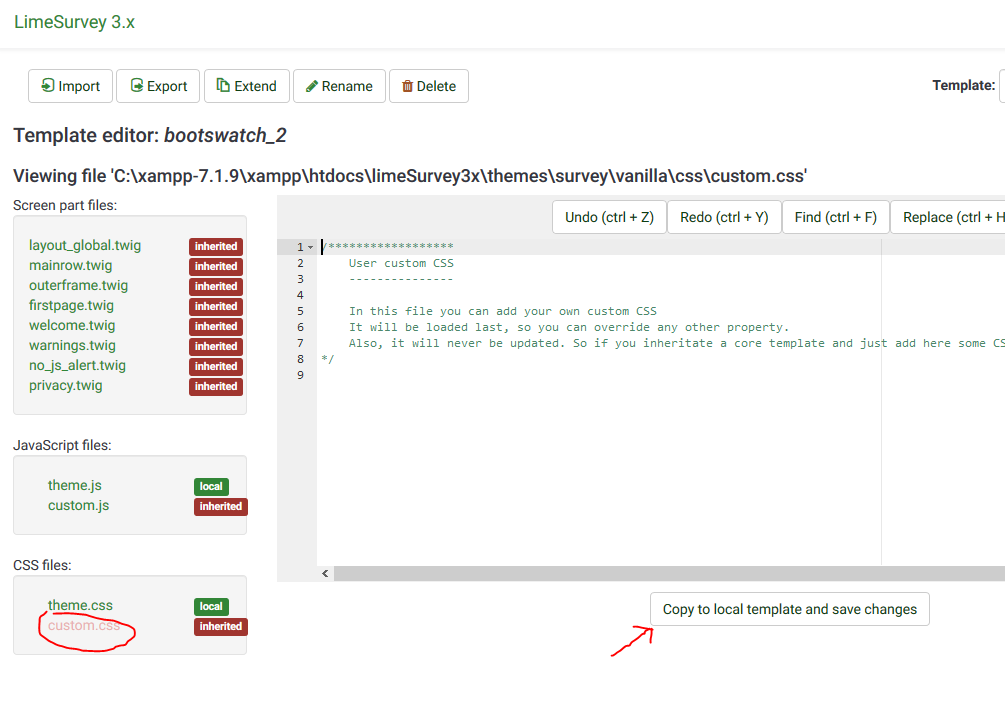Click Undo (ctrl + Z) button

(609, 217)
